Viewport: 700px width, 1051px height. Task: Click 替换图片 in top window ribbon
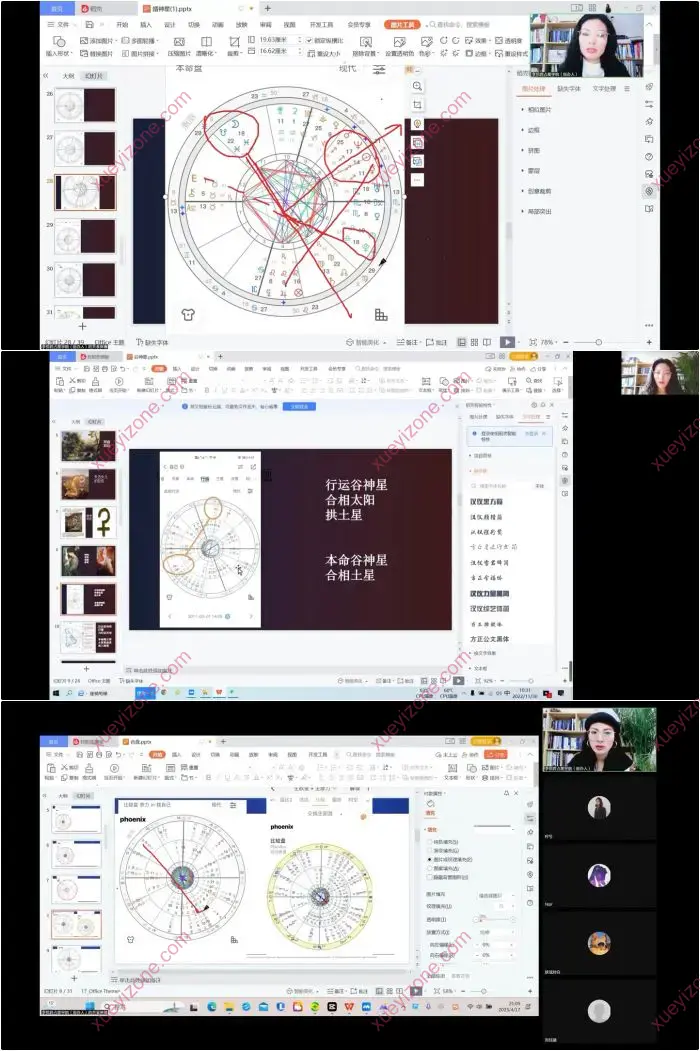coord(98,53)
